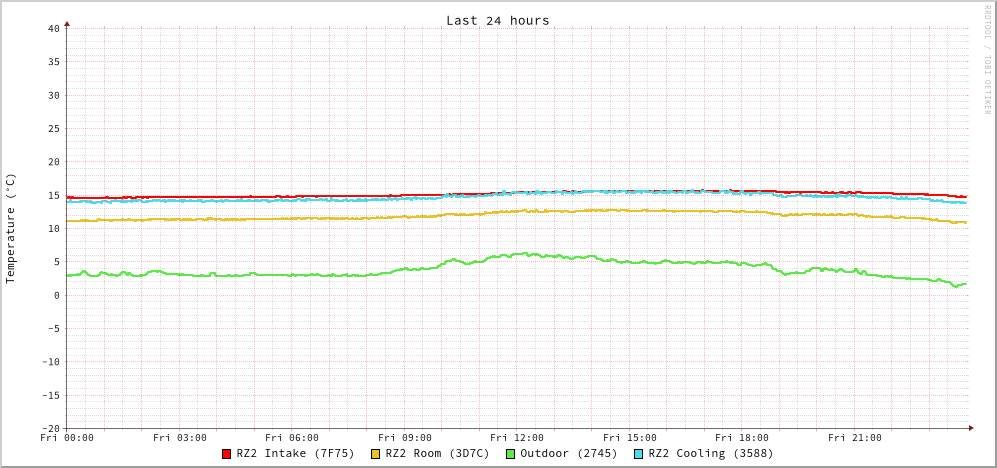Image resolution: width=997 pixels, height=468 pixels.
Task: Click the arrowhead at the x-axis right end
Action: click(x=970, y=428)
